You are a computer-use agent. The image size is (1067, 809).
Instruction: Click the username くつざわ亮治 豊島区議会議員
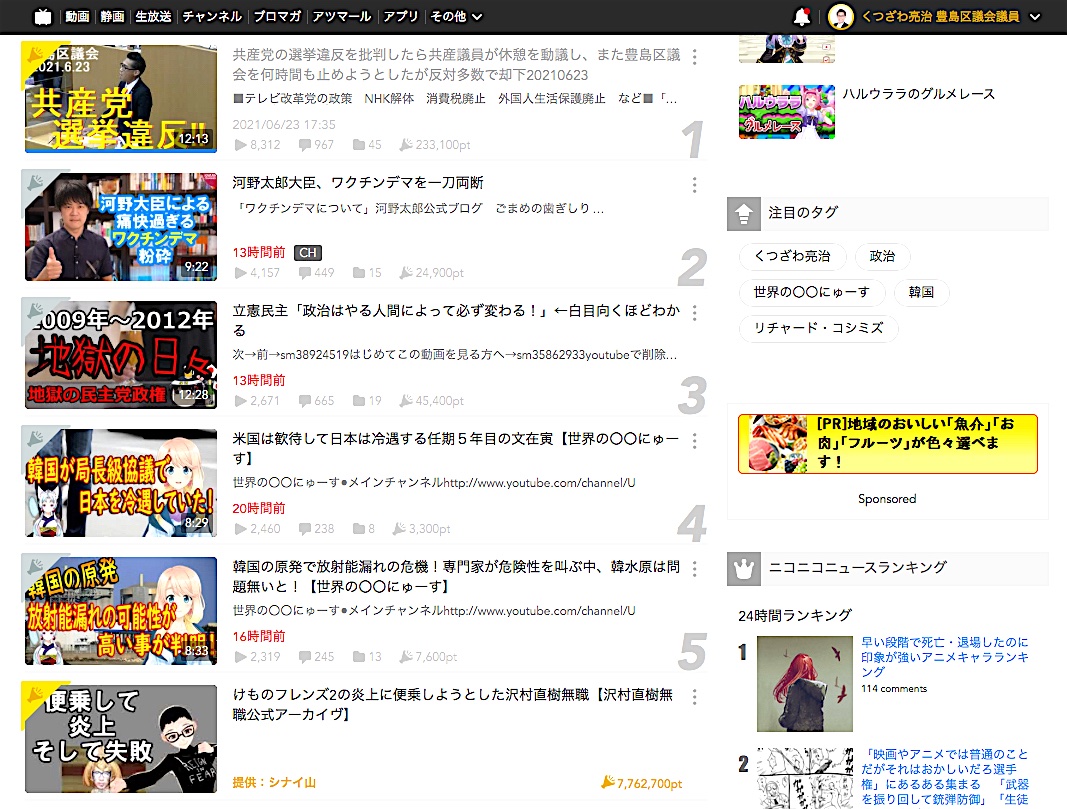pos(940,16)
